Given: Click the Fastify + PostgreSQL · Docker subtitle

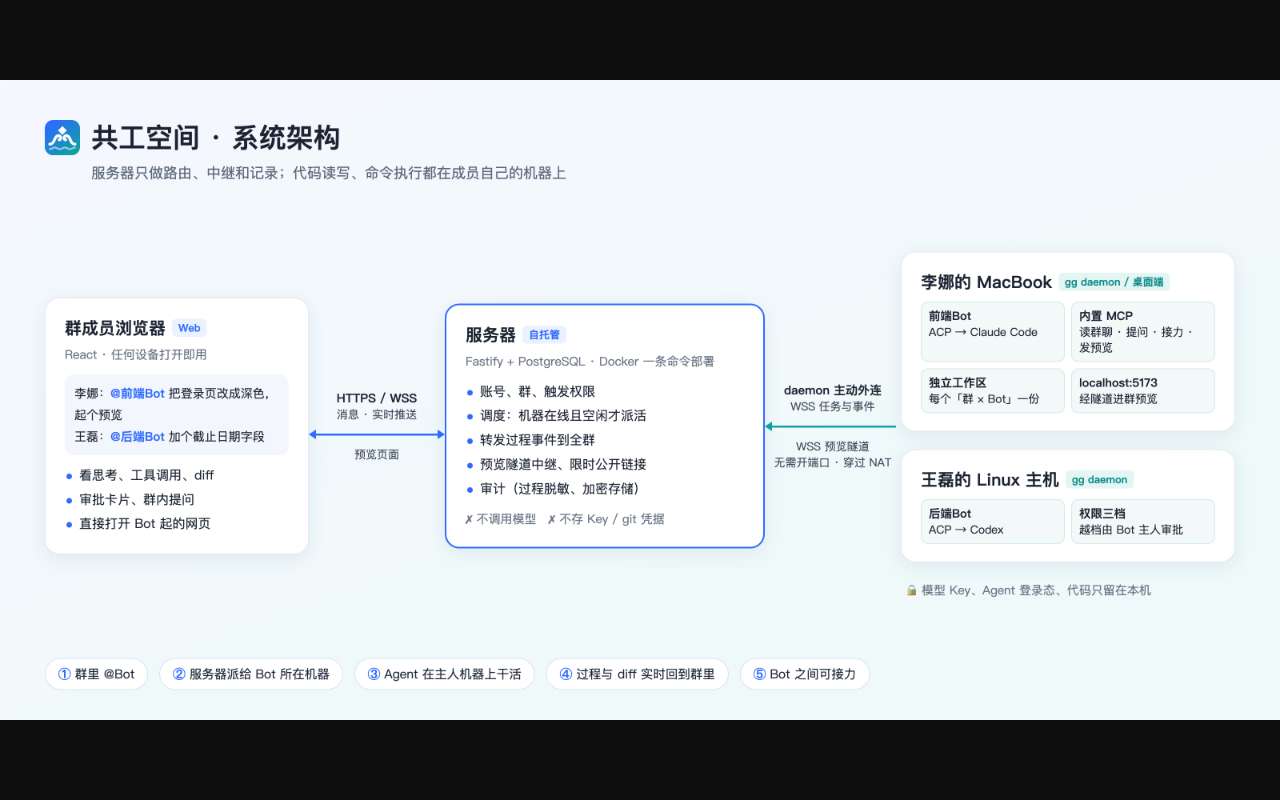Looking at the screenshot, I should pyautogui.click(x=590, y=361).
